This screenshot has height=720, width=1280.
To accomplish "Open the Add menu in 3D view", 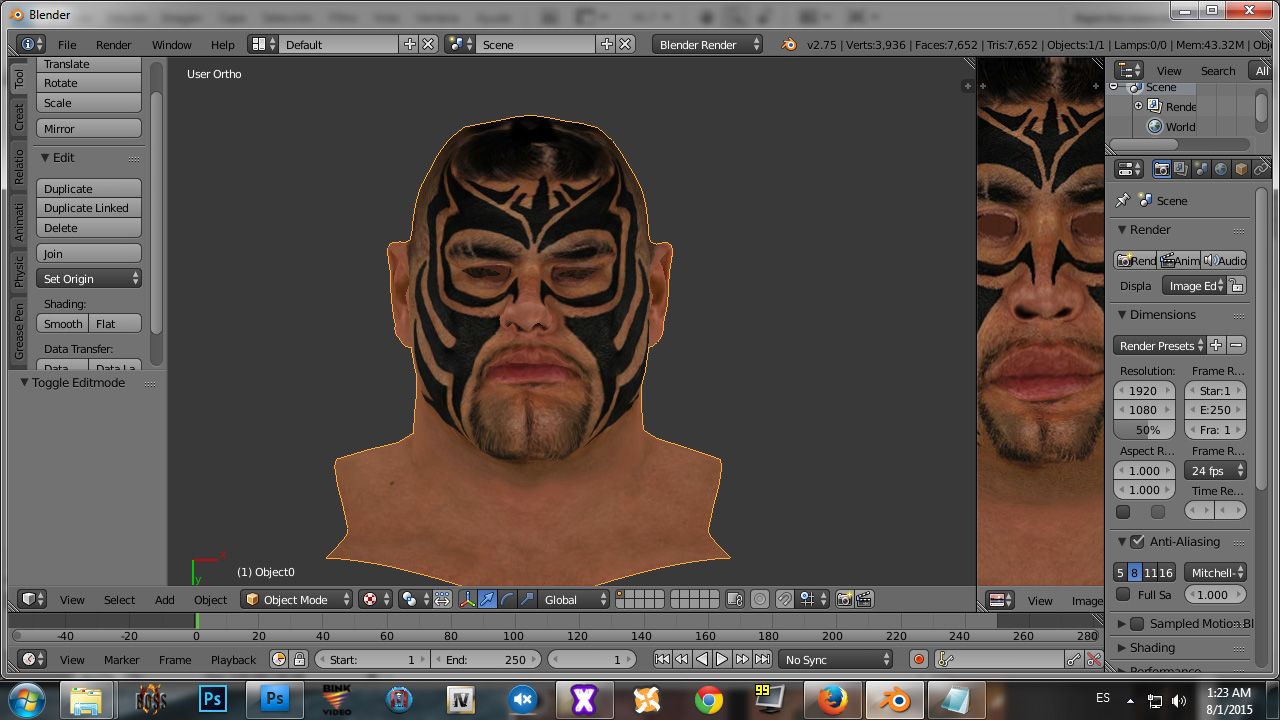I will pos(165,600).
